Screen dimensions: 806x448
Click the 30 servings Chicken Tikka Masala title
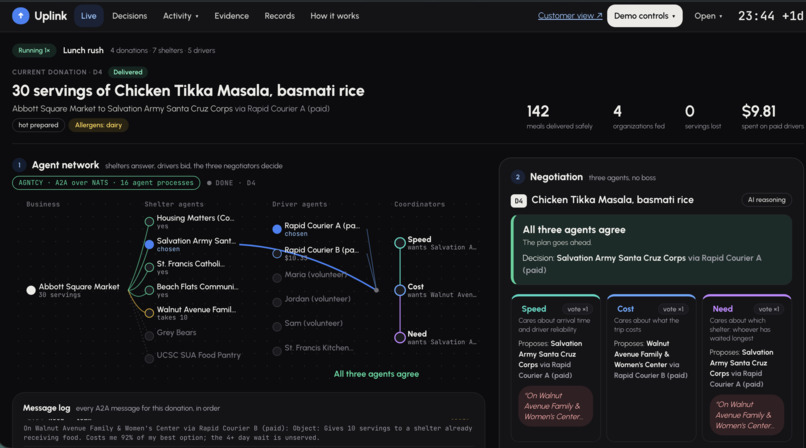188,91
